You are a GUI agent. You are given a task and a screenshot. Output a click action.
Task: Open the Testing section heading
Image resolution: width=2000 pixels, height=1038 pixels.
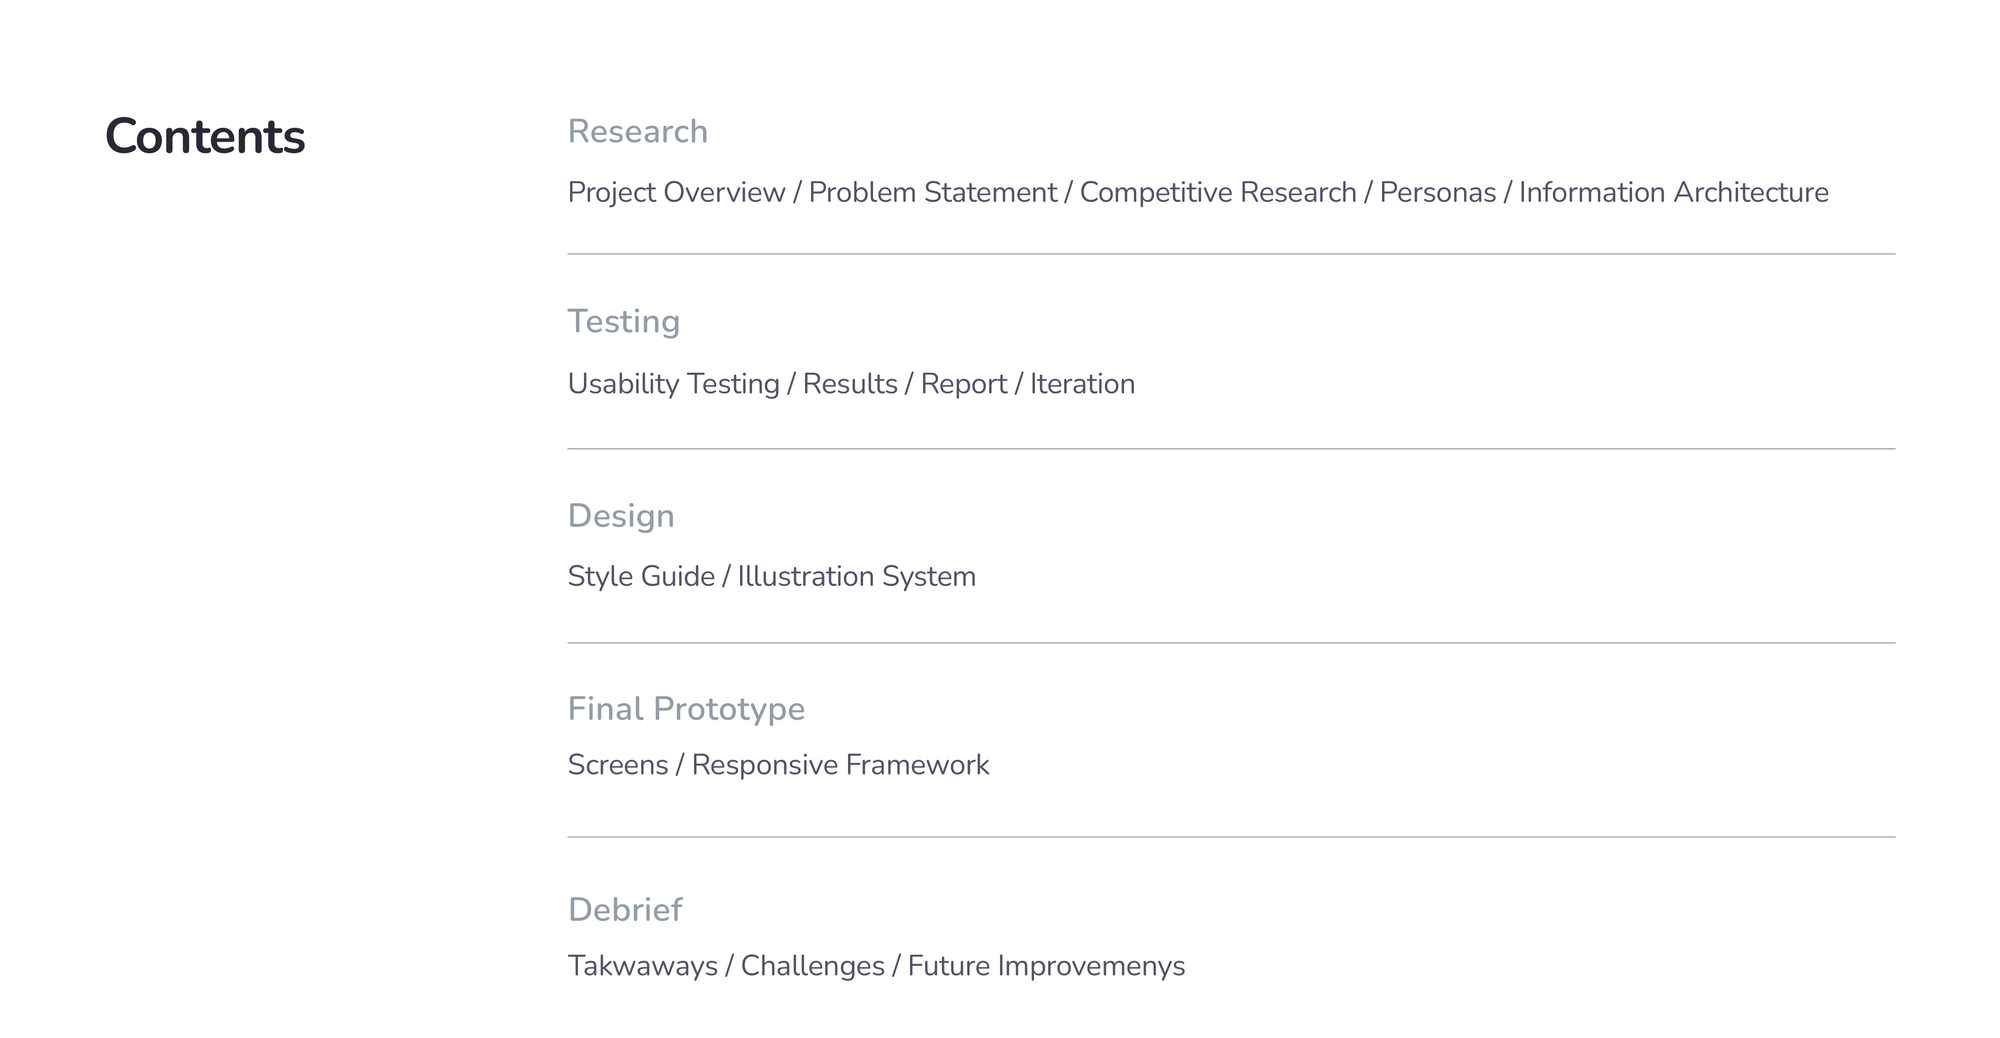tap(623, 322)
